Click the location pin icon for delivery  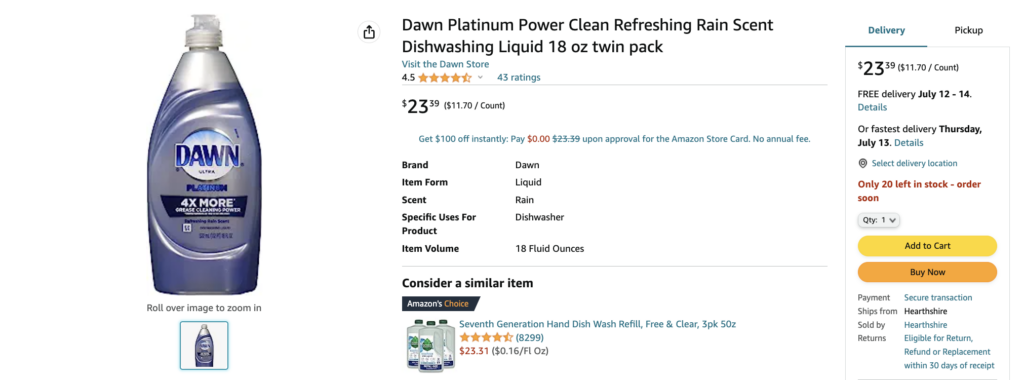click(x=863, y=163)
